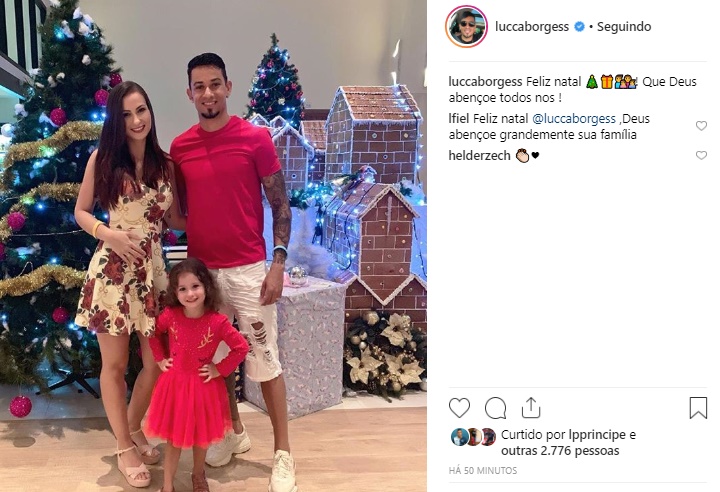Viewport: 720px width, 492px height.
Task: Click the HÁ 50 MINUTOS timestamp
Action: 483,470
